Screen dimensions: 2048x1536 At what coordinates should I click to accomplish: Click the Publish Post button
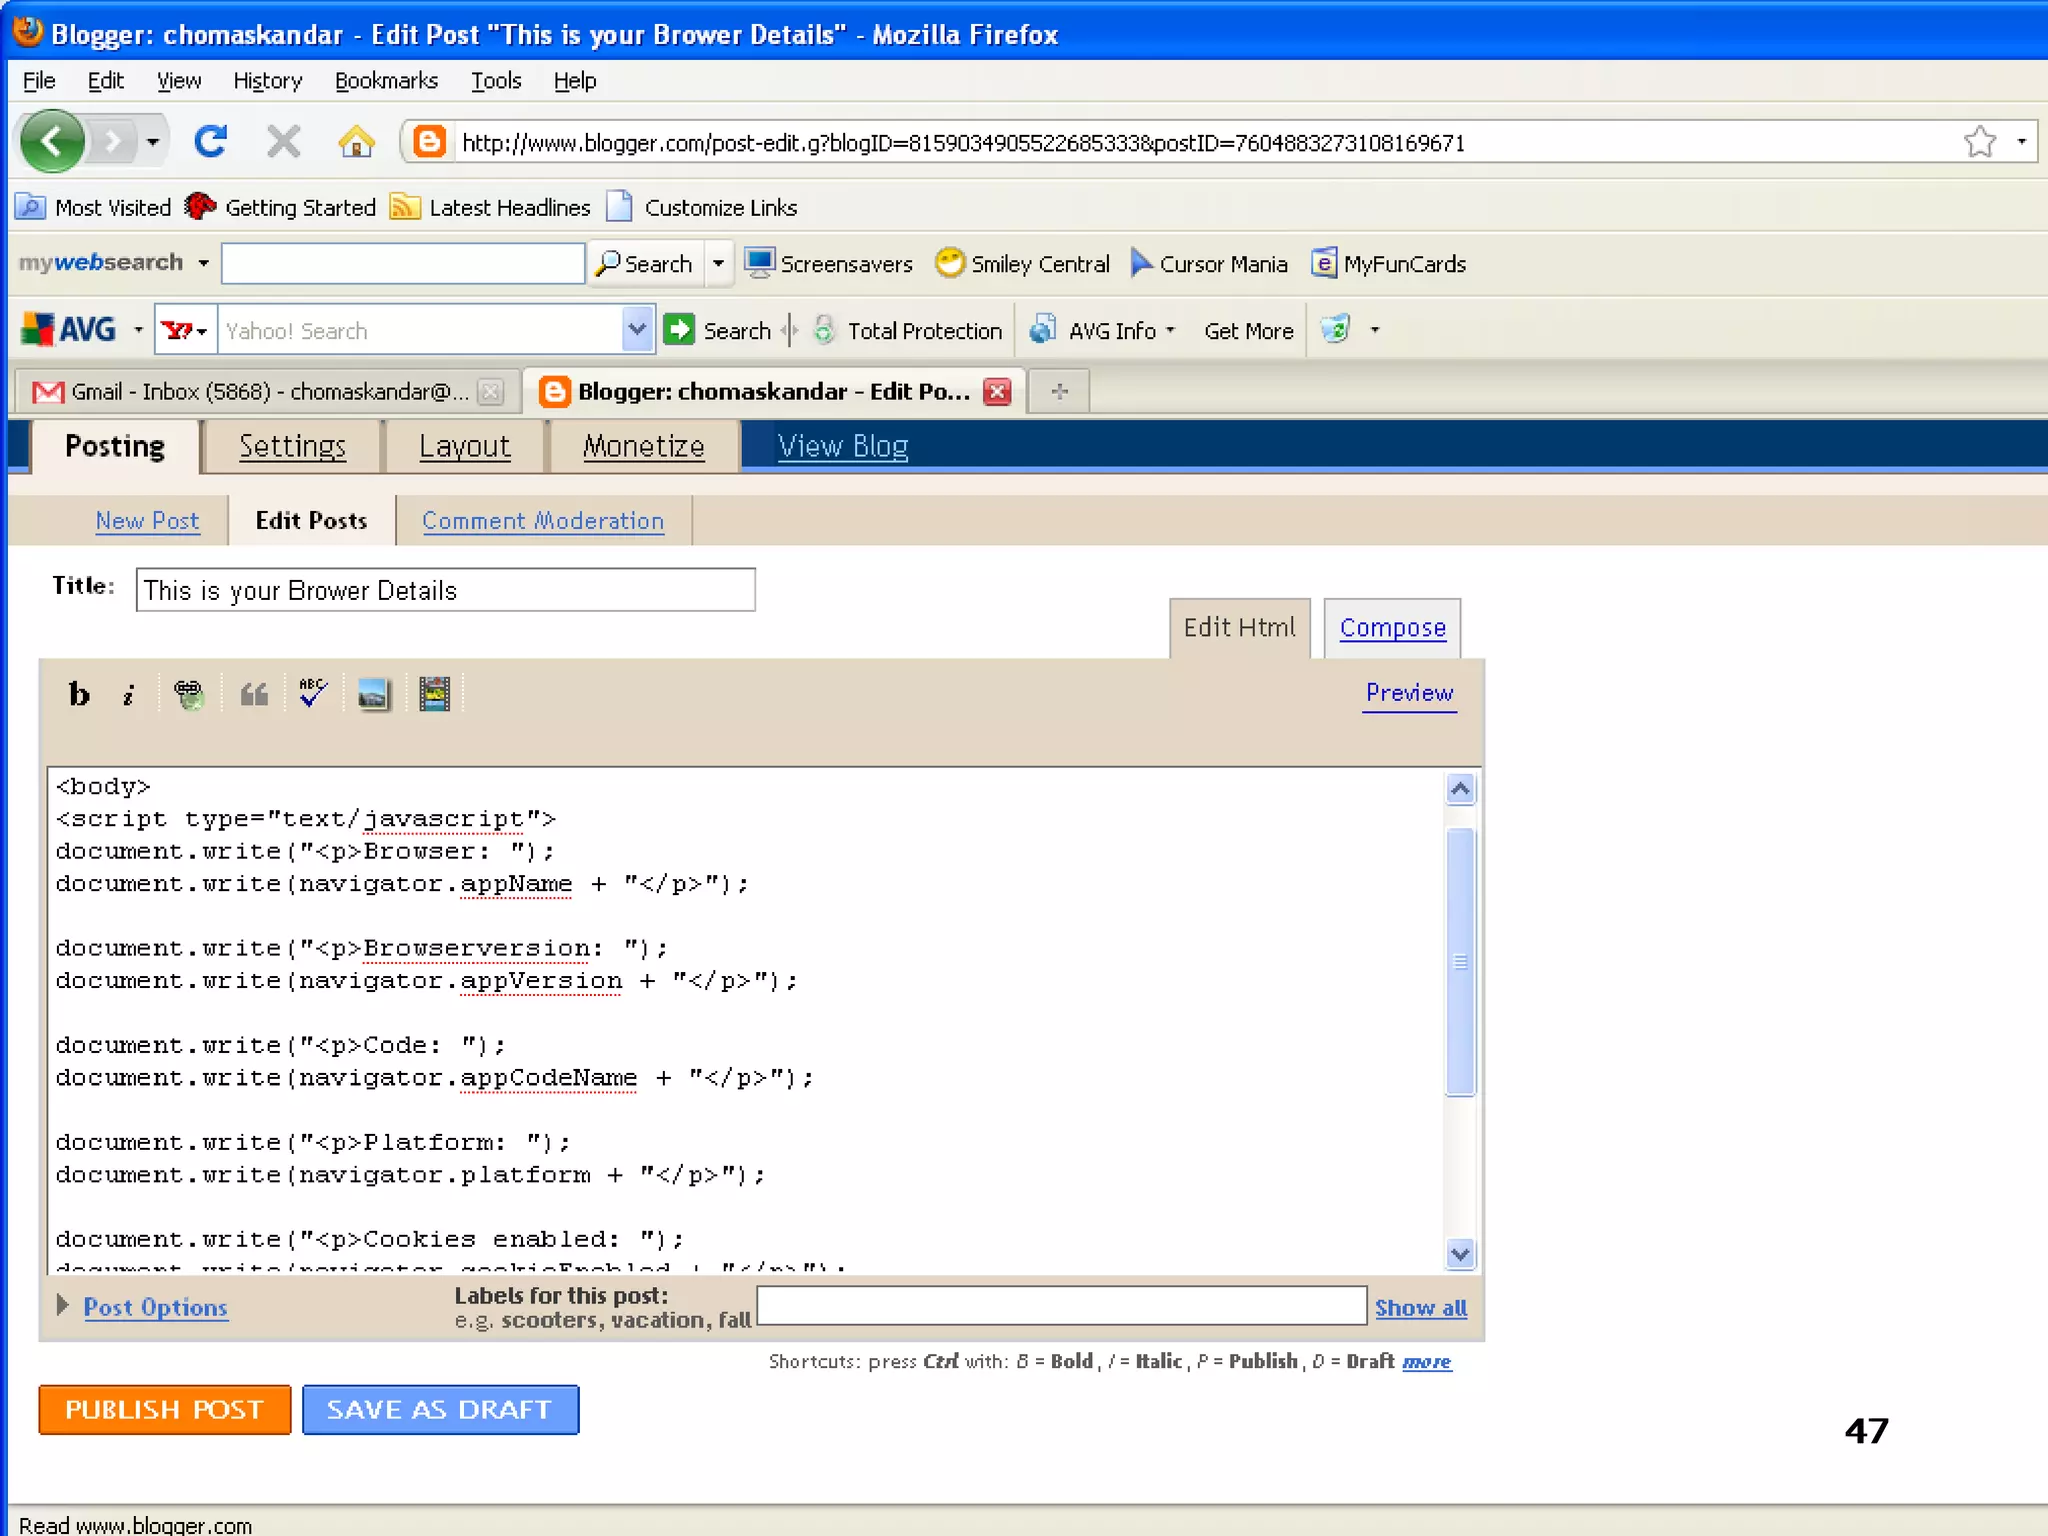[x=165, y=1410]
